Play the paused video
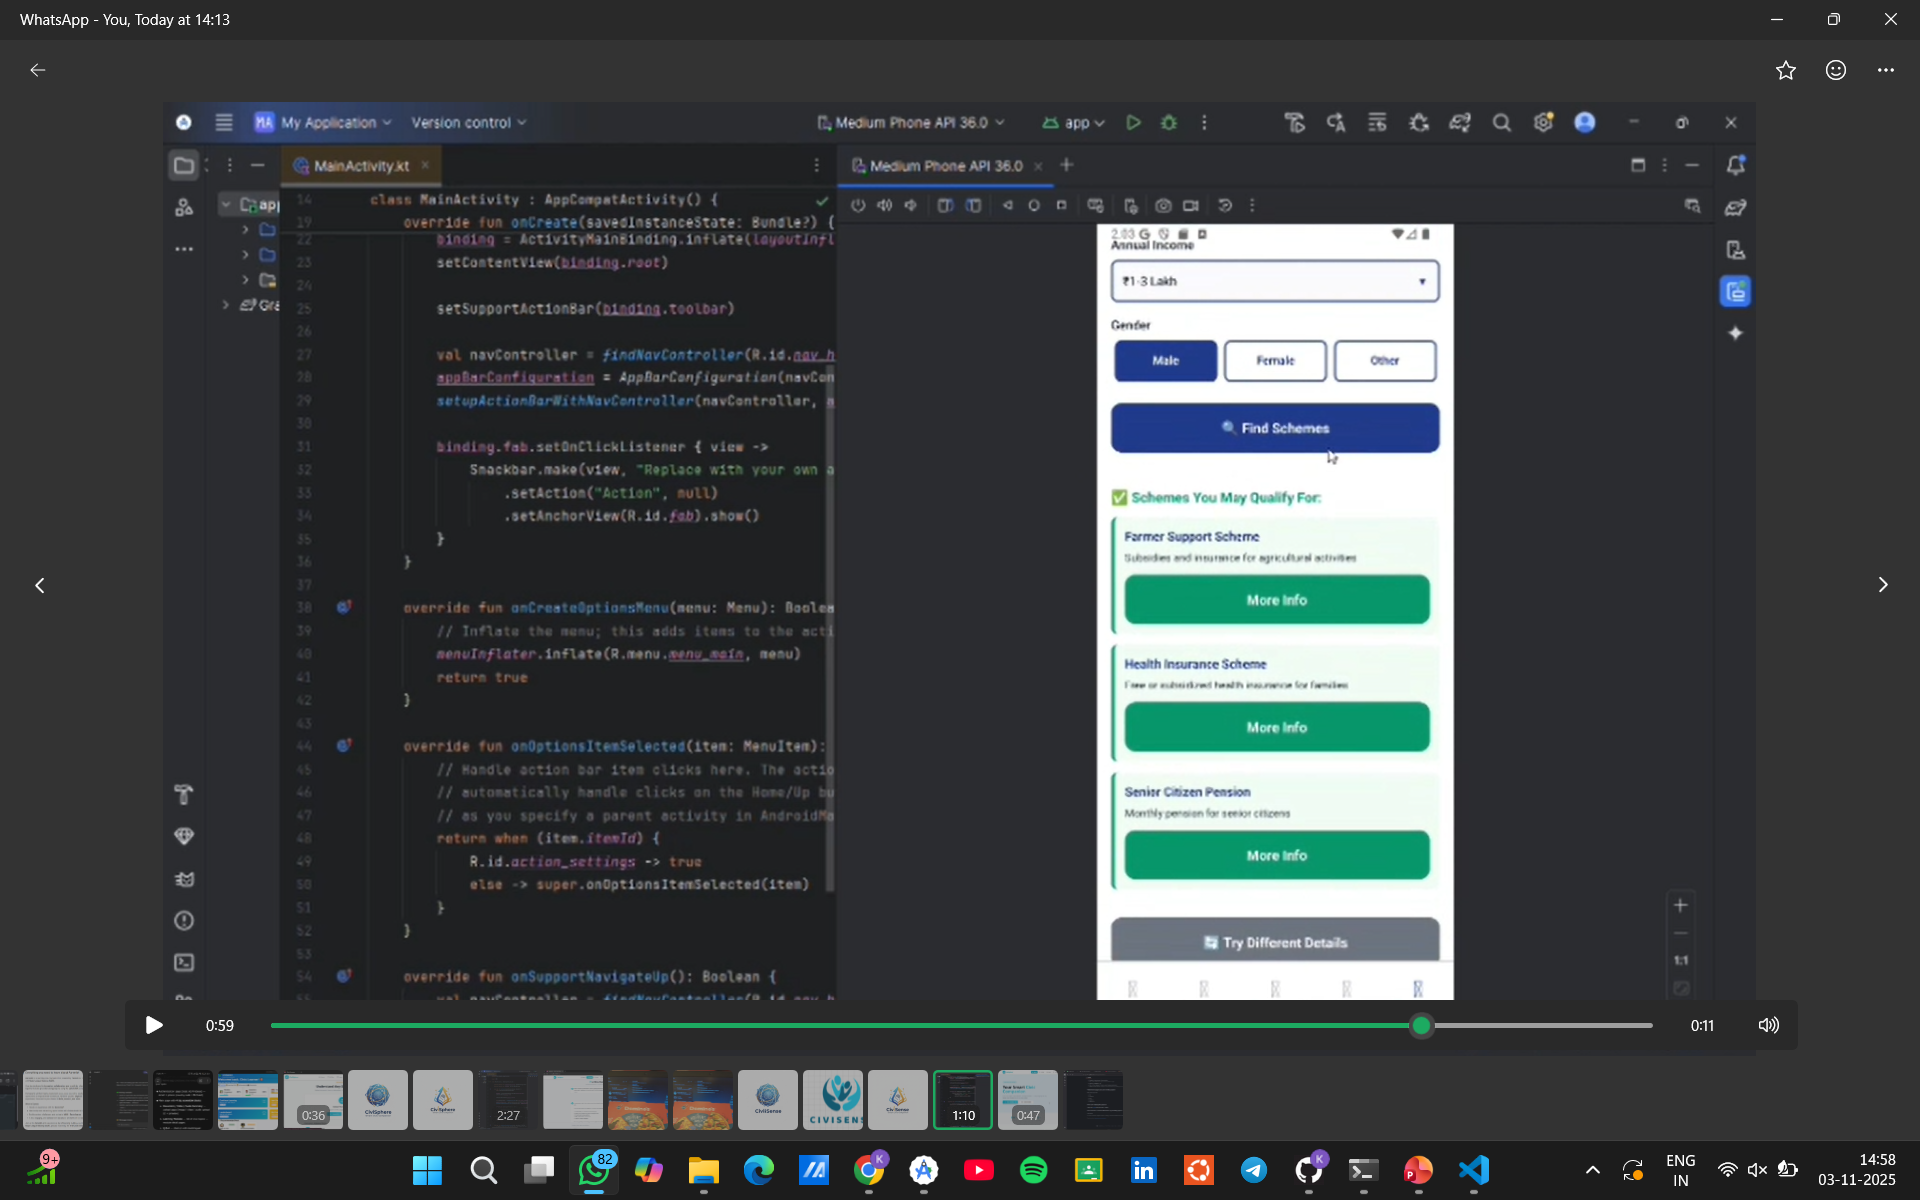 coord(154,1025)
